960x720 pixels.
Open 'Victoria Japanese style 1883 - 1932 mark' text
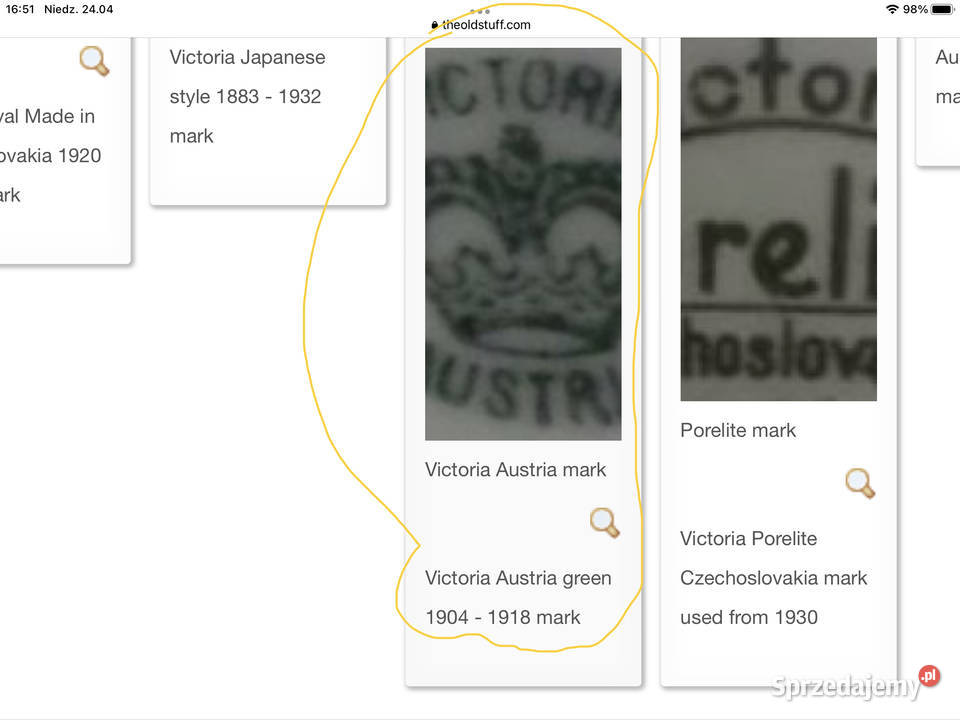tap(247, 97)
